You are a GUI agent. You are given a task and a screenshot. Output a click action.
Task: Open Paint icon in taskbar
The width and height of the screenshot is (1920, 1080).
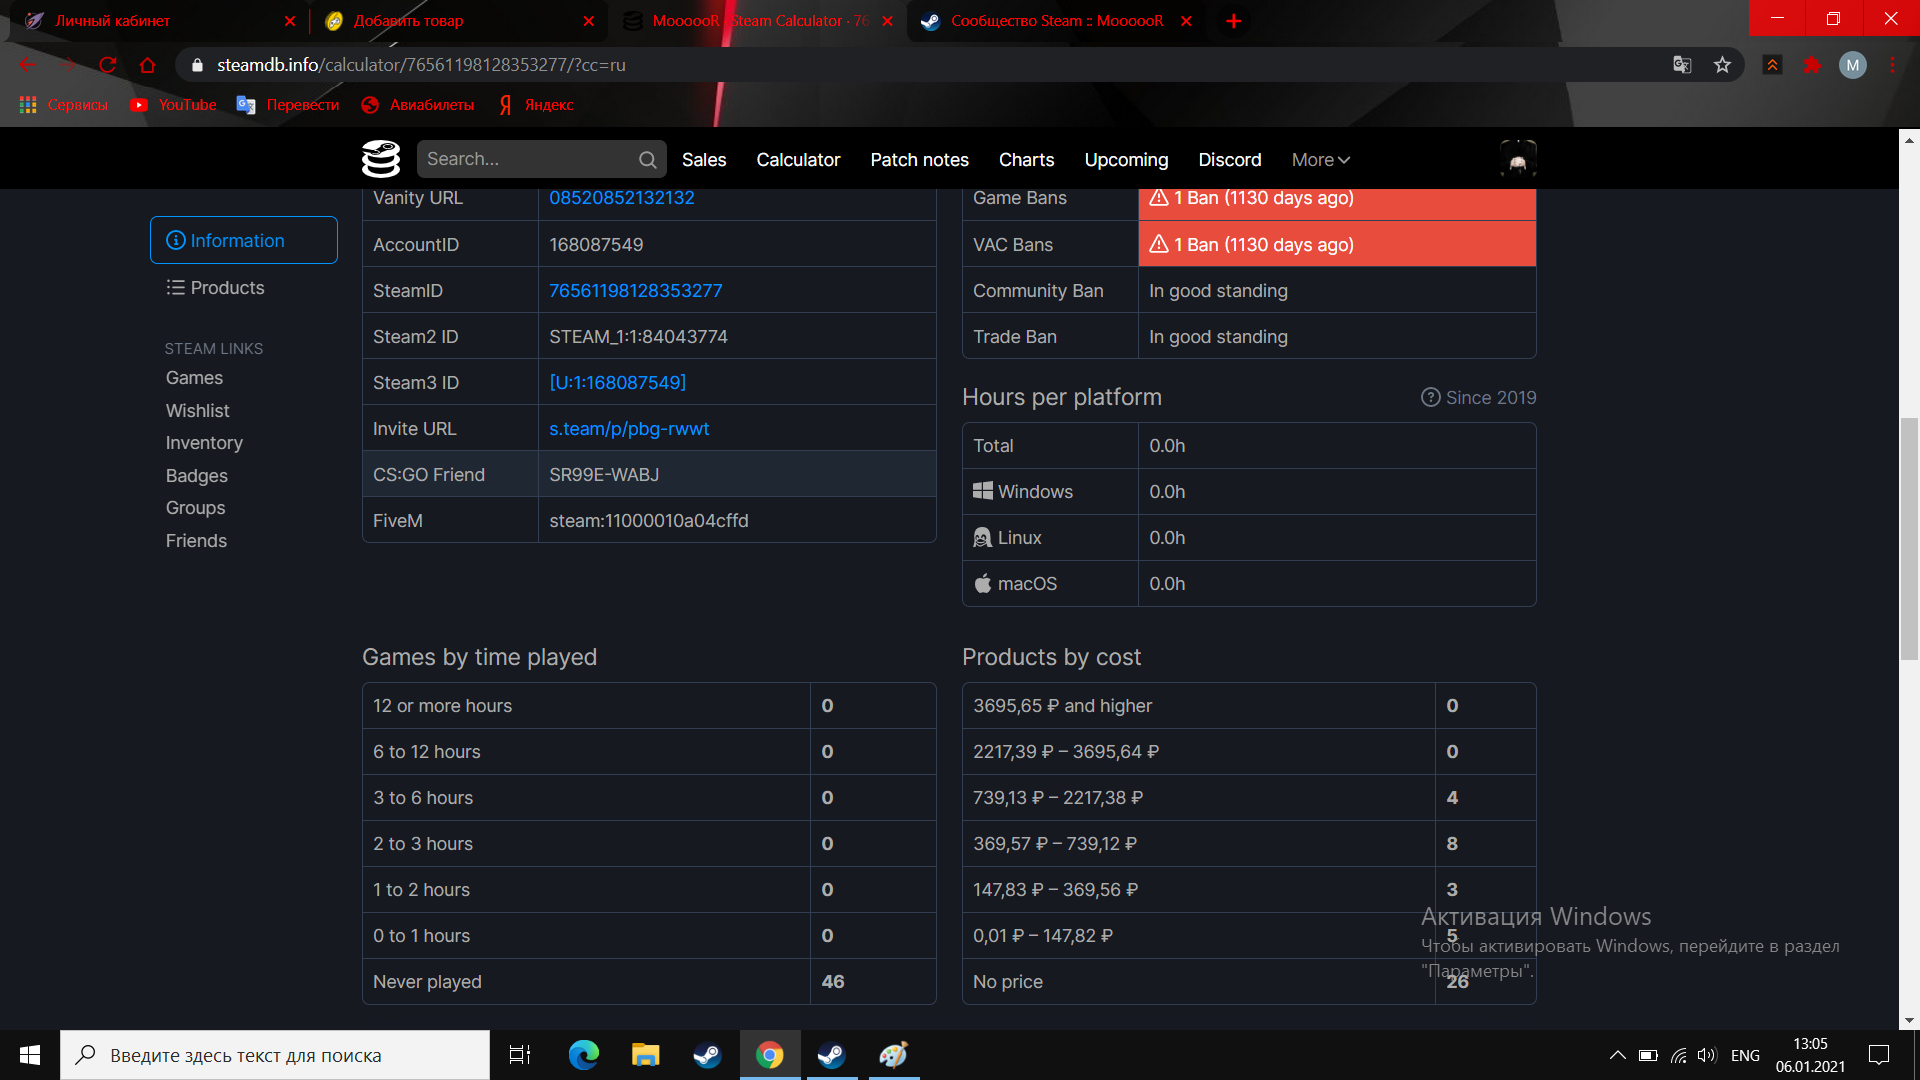tap(893, 1055)
